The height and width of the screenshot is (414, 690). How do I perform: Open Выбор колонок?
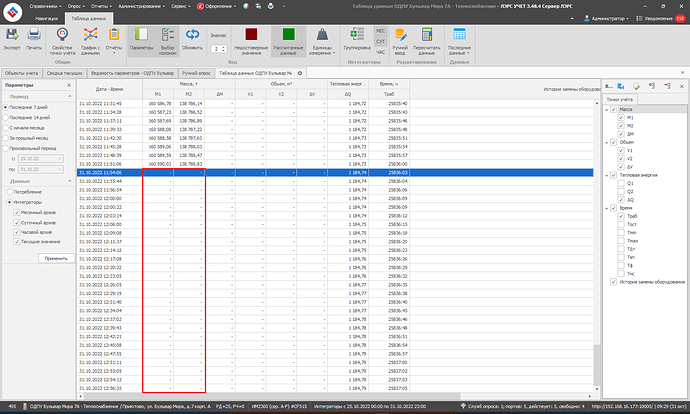click(167, 41)
